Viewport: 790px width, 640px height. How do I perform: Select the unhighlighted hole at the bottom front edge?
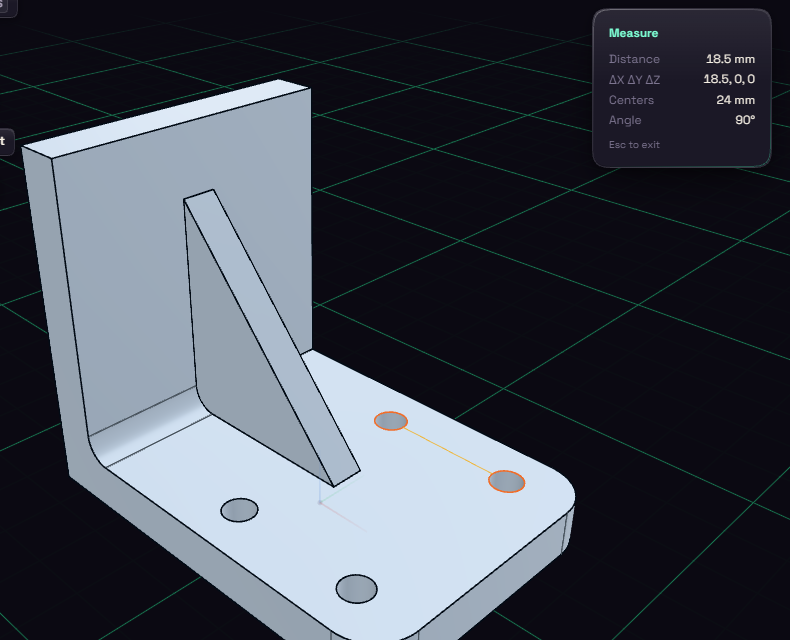tap(356, 589)
